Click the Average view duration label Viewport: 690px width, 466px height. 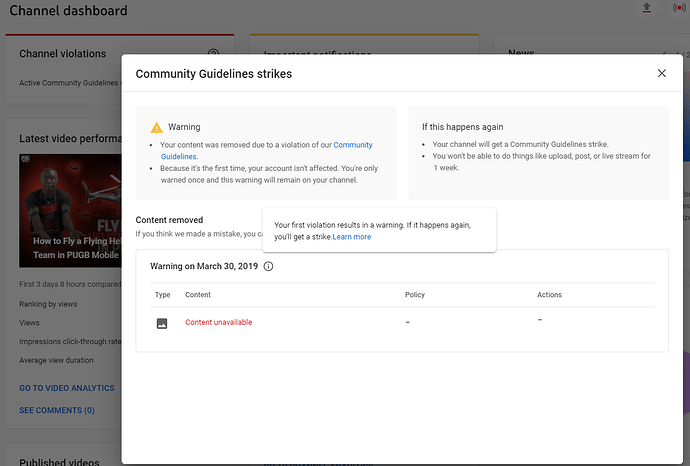tap(56, 360)
